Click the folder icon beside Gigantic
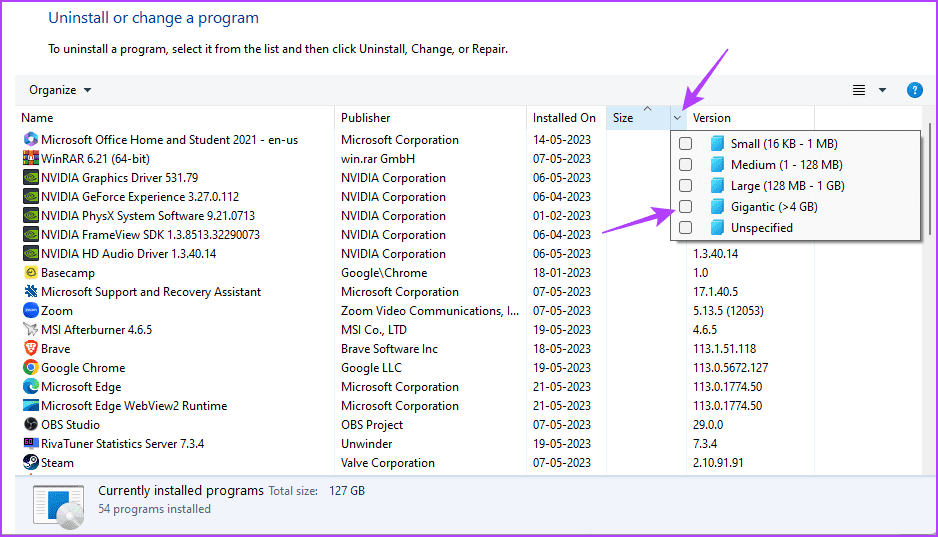Viewport: 938px width, 537px height. (x=717, y=207)
